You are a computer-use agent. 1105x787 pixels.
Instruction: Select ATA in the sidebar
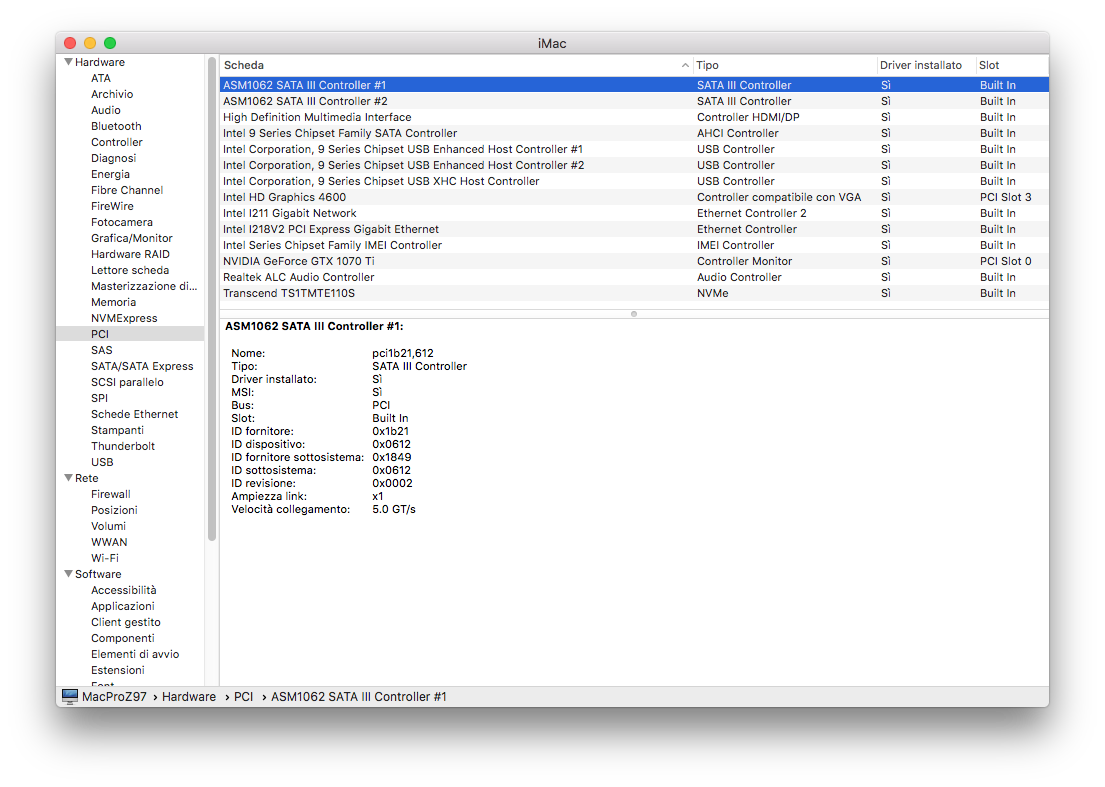click(101, 78)
